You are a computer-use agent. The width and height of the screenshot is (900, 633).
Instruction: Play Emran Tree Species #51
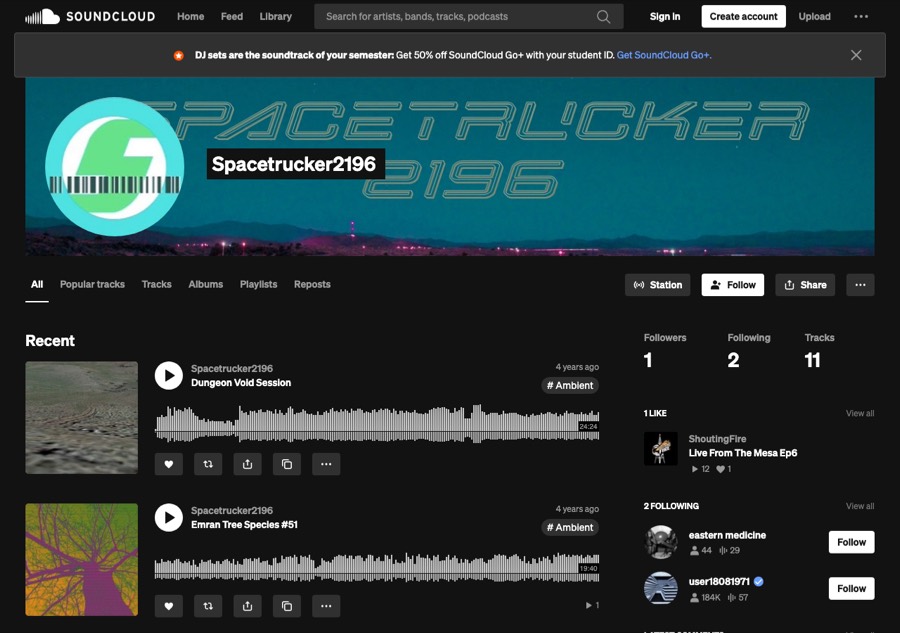[x=168, y=517]
